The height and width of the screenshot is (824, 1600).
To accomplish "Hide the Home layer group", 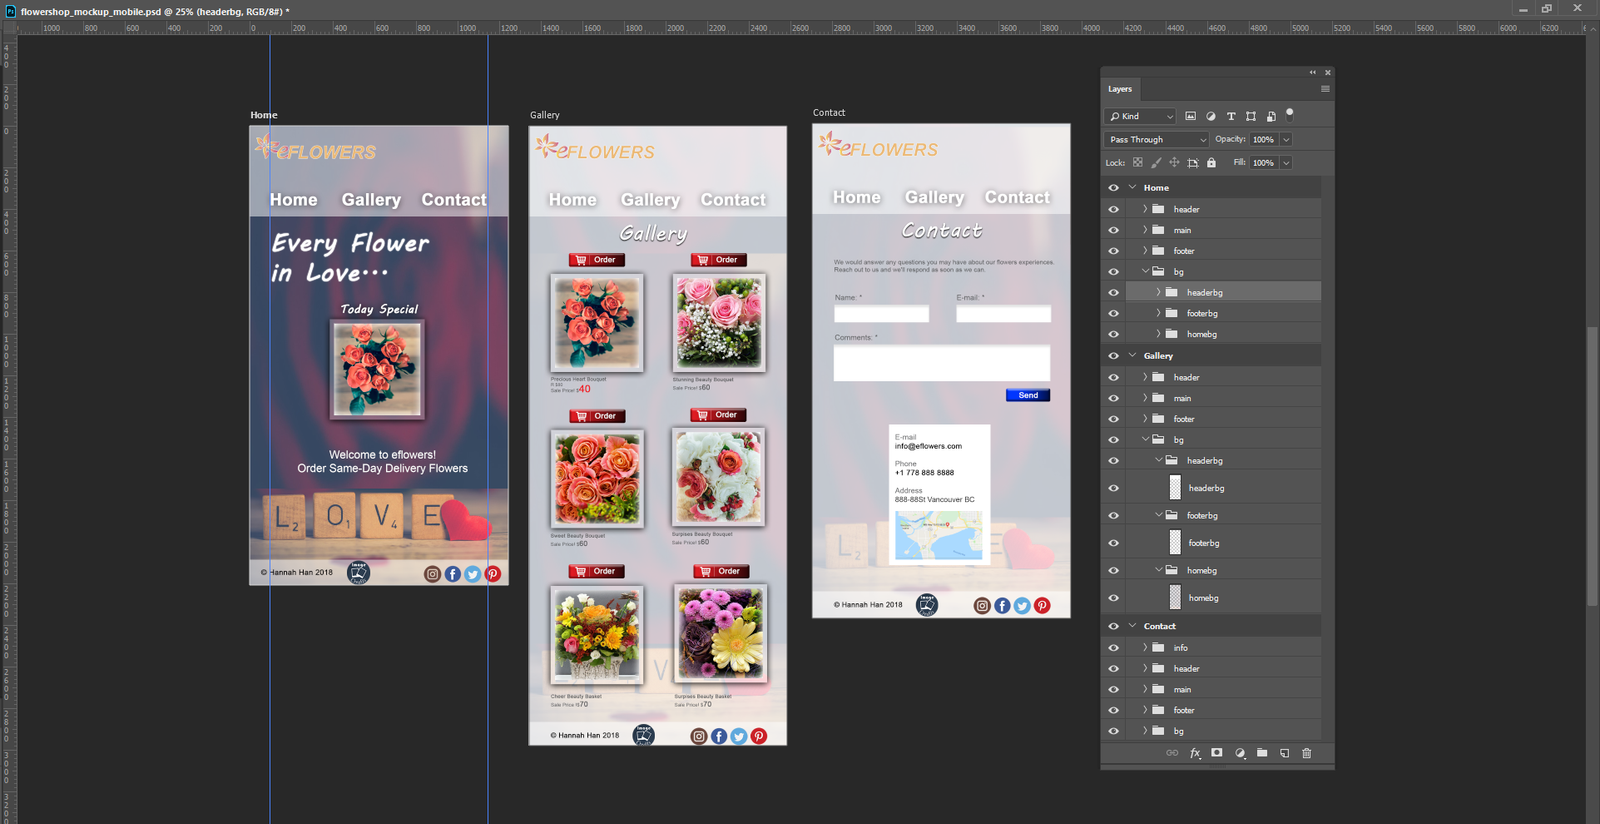I will 1113,188.
